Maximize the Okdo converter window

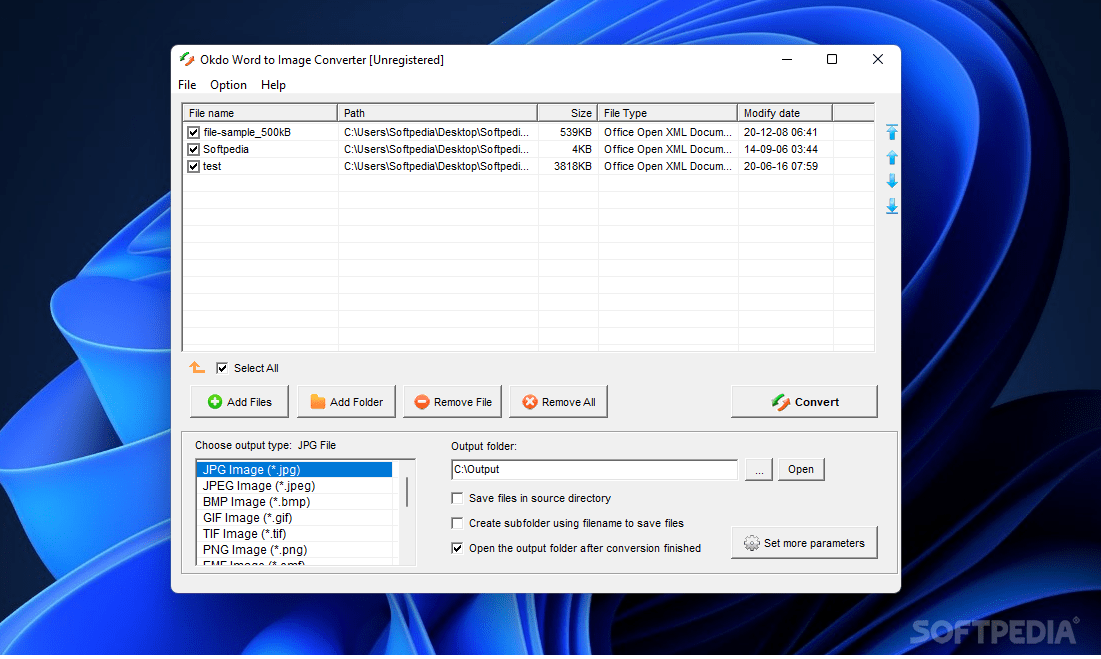(x=832, y=60)
